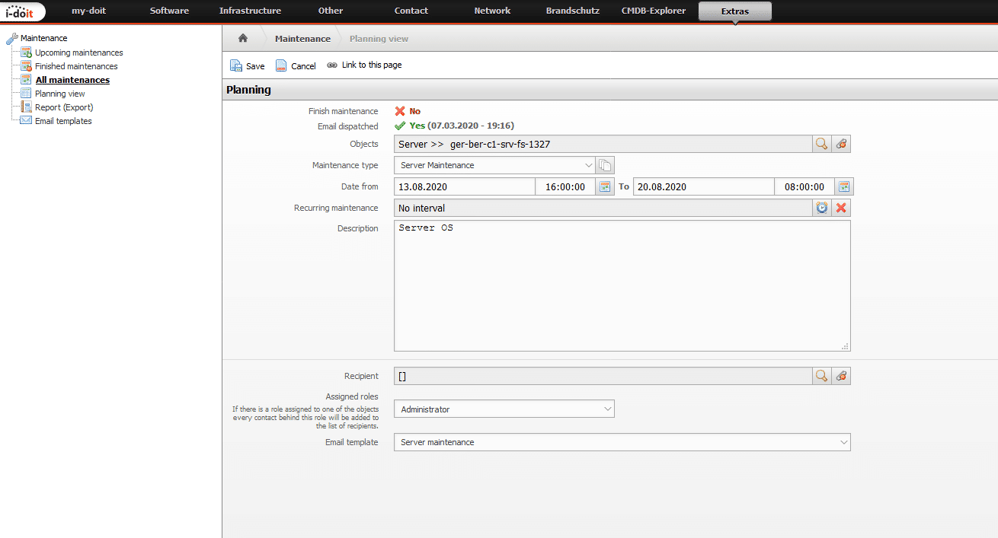Screen dimensions: 998x538
Task: Click into the Description text area
Action: point(622,286)
